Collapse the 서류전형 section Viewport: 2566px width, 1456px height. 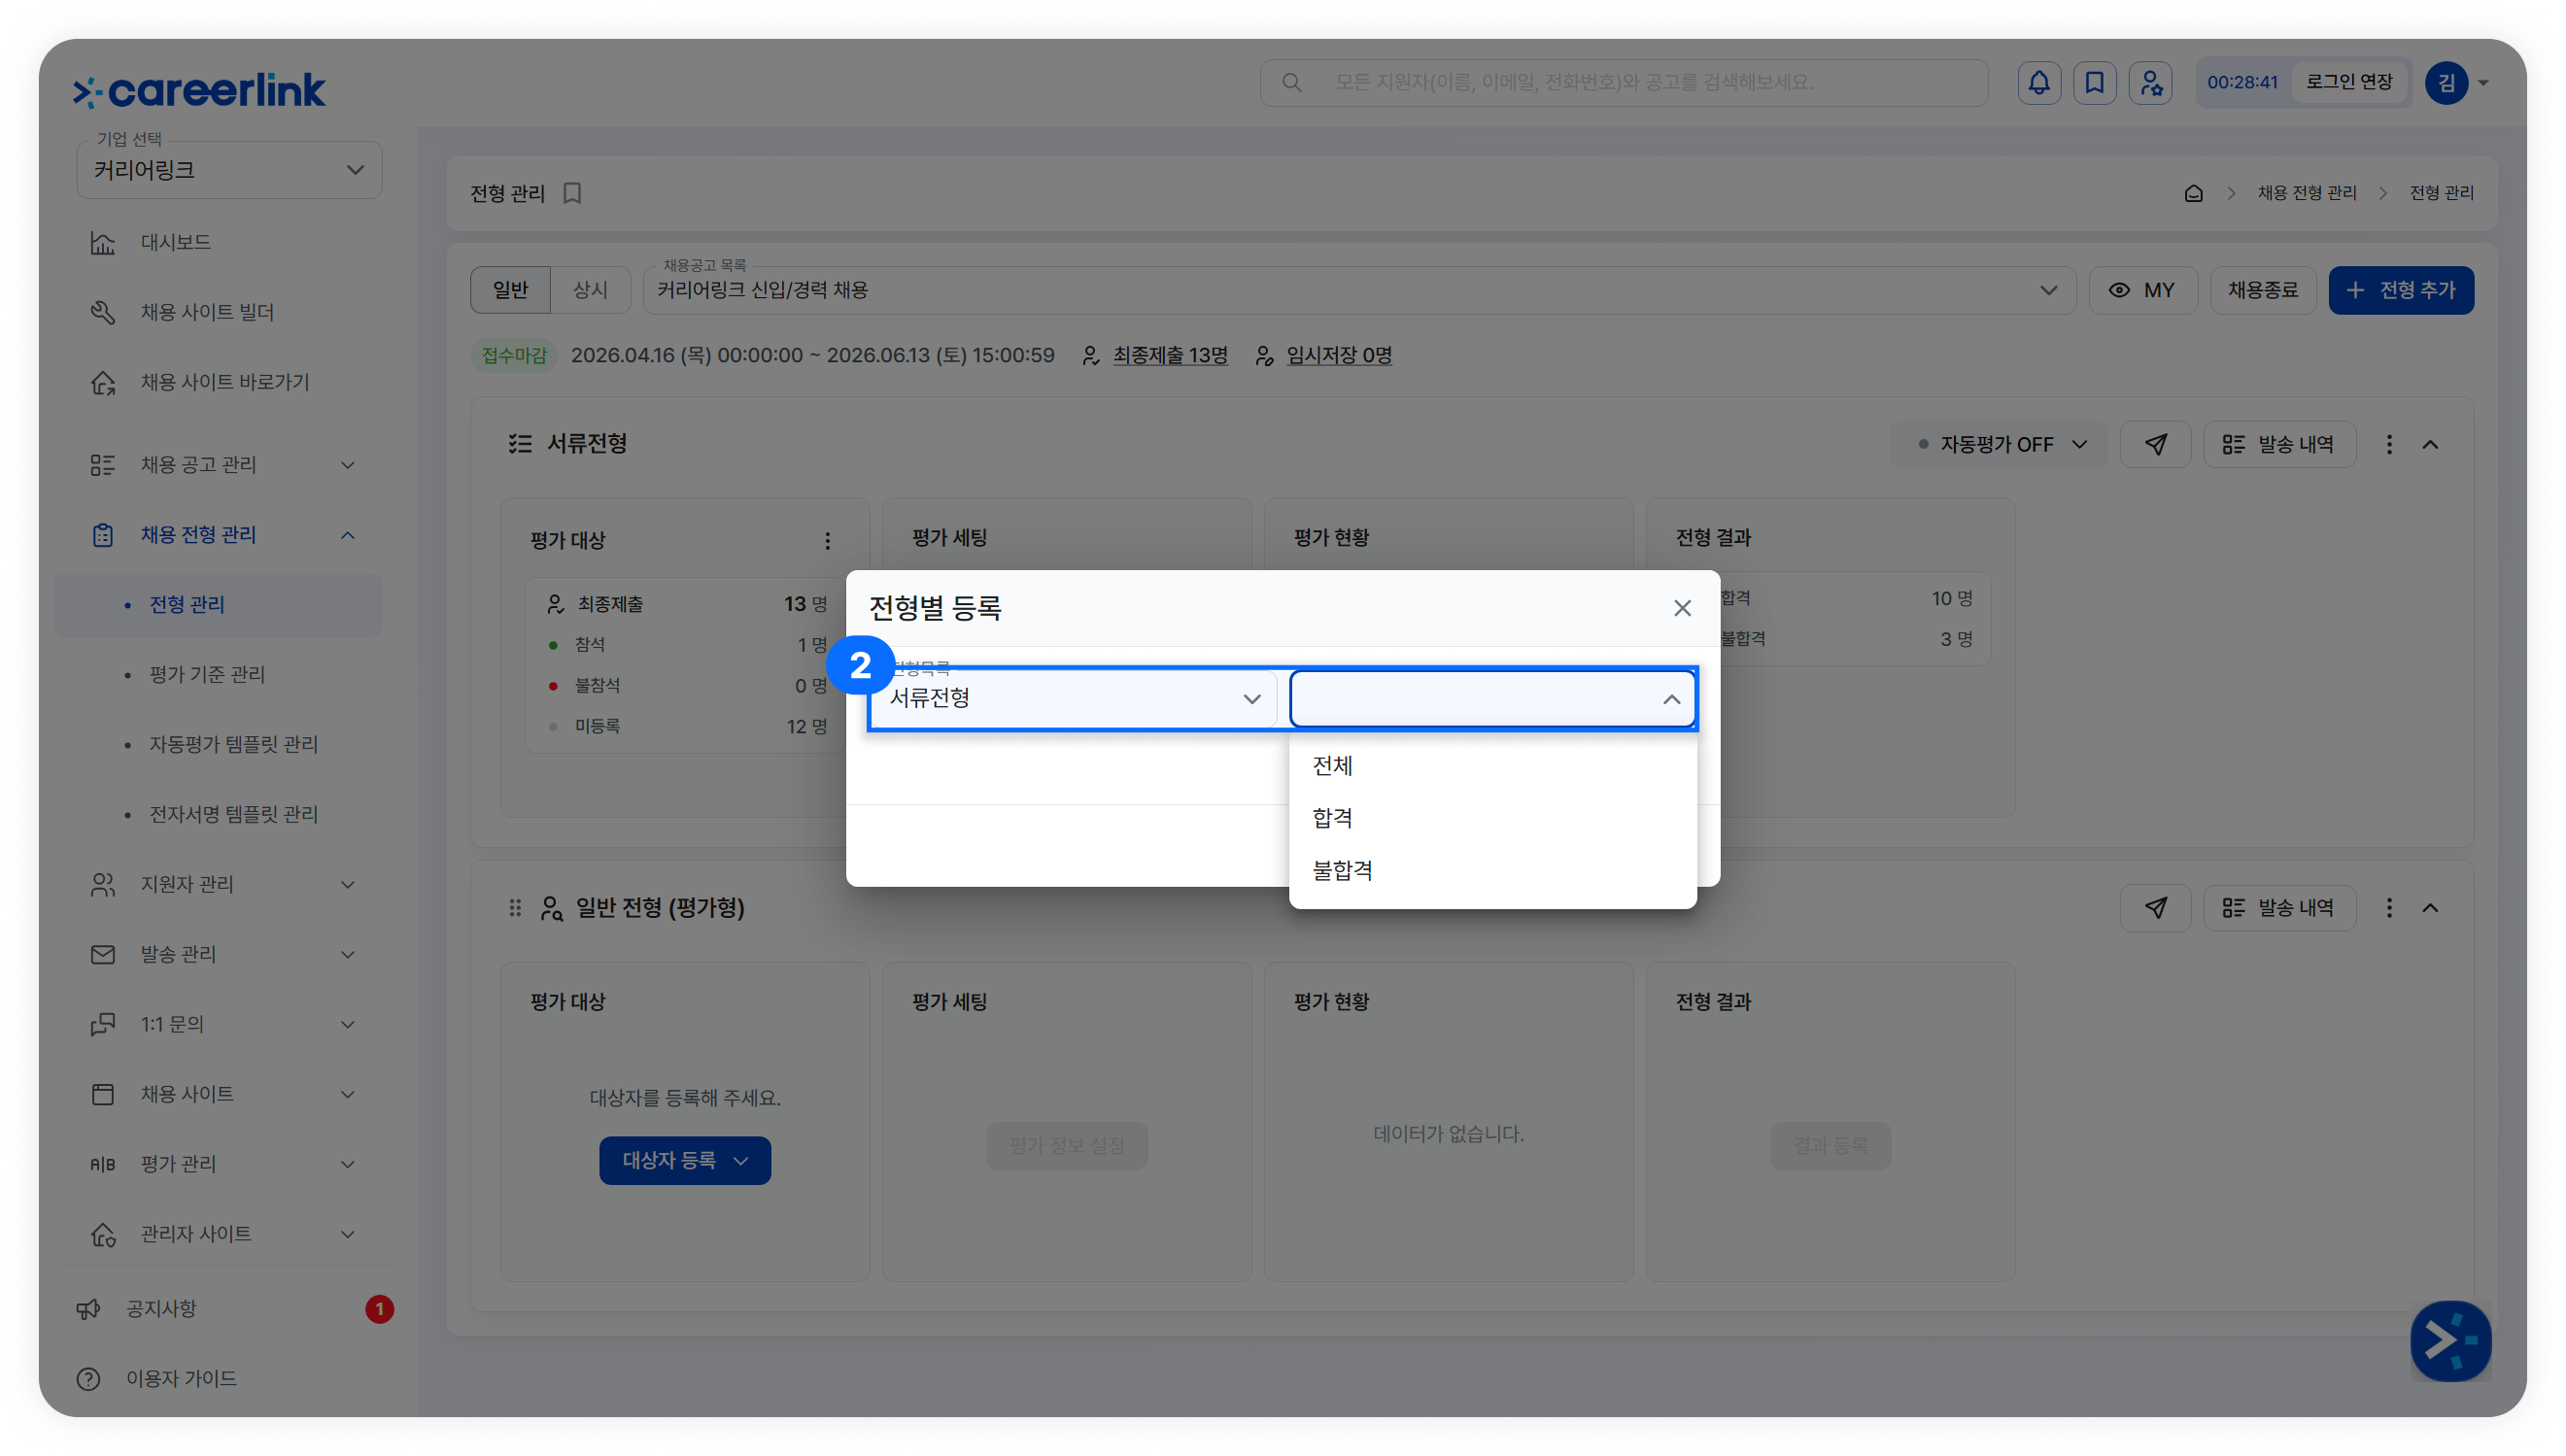(2430, 444)
